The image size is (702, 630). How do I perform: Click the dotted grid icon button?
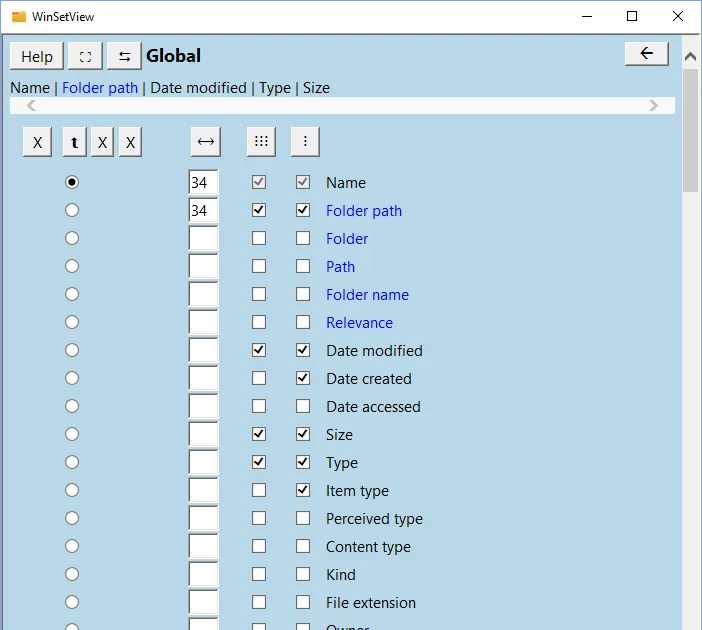[x=261, y=142]
